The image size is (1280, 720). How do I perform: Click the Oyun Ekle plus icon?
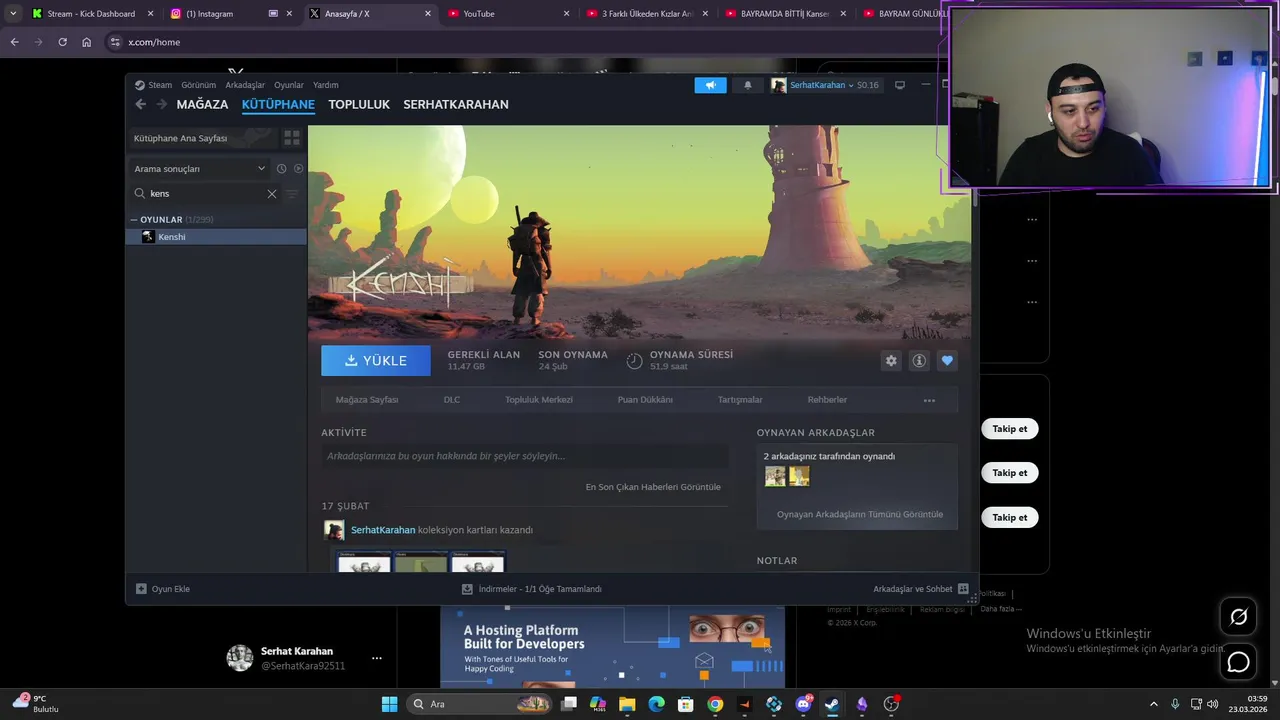pos(141,589)
